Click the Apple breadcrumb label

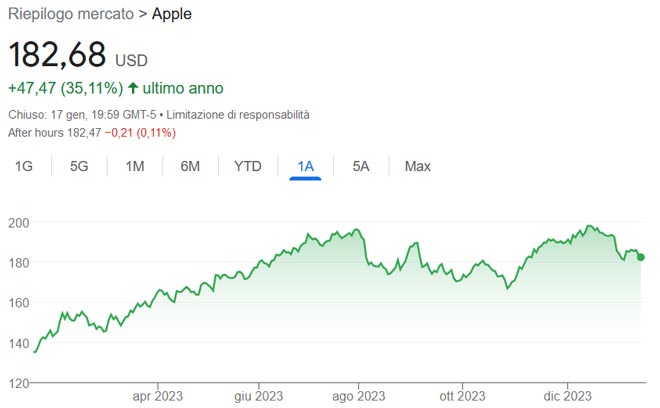[x=172, y=14]
